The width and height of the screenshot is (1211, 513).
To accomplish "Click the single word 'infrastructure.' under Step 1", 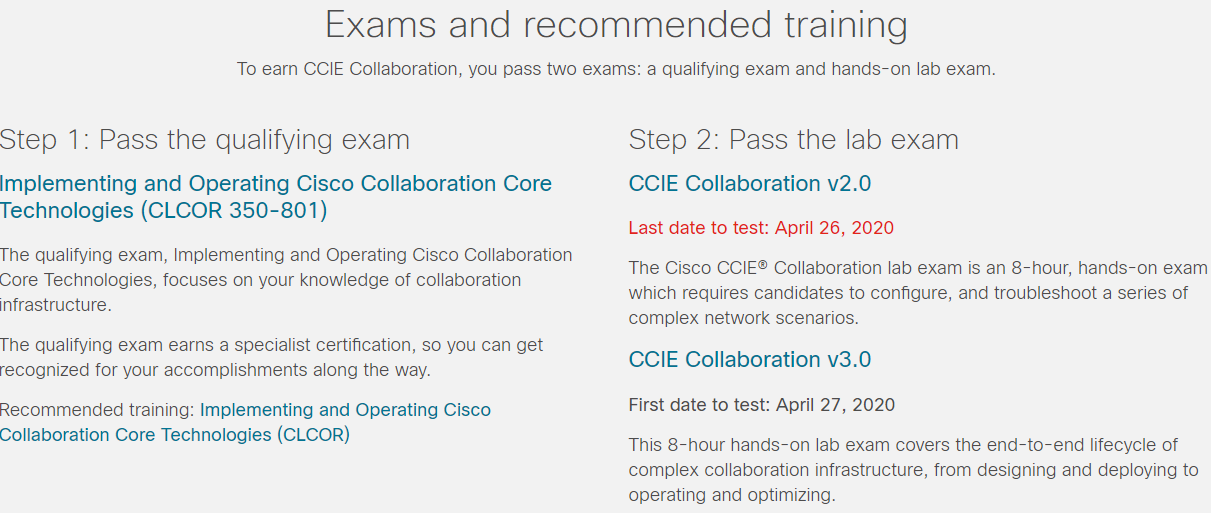I will pyautogui.click(x=56, y=305).
